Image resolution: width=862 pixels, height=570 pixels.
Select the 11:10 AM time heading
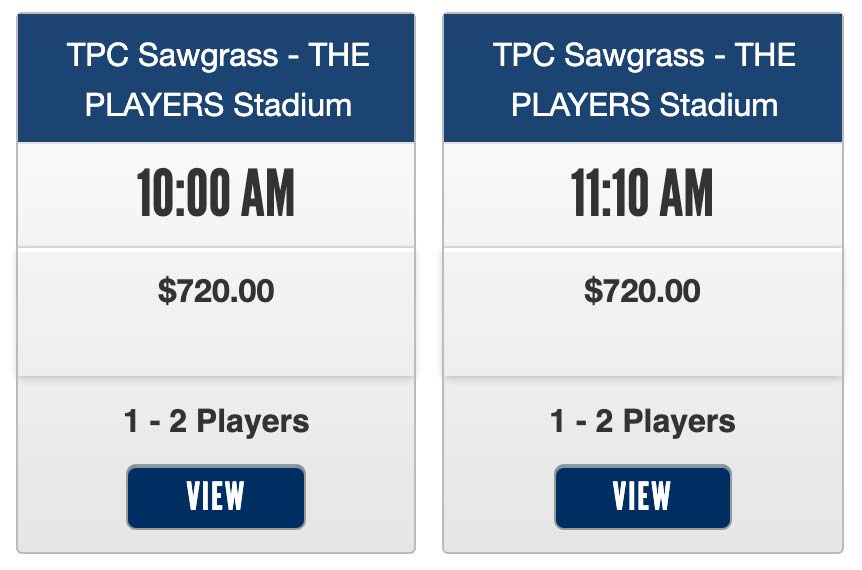pos(642,194)
